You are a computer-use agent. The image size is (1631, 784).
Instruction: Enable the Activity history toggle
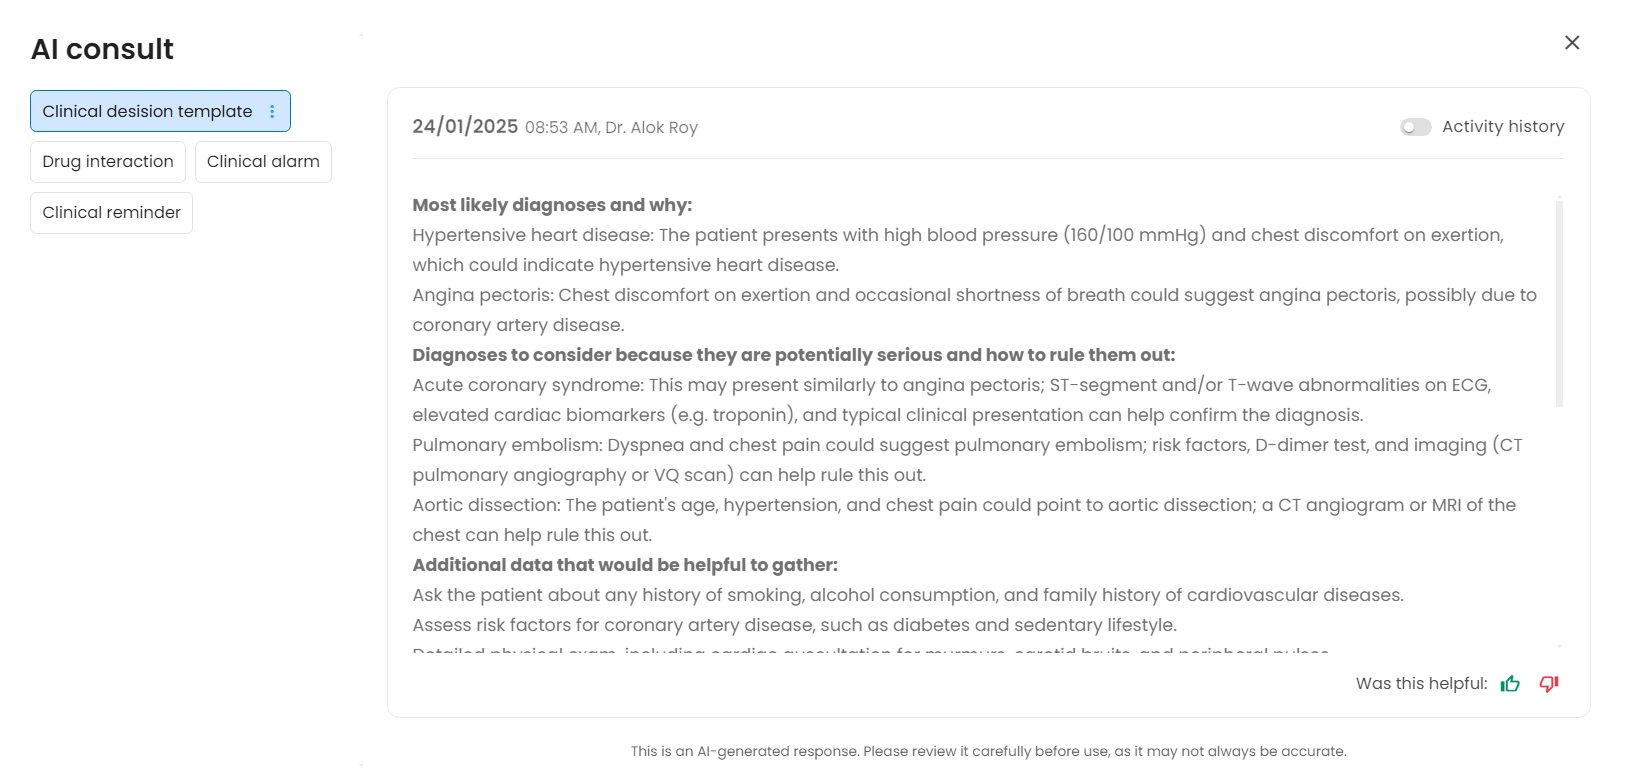click(1415, 127)
